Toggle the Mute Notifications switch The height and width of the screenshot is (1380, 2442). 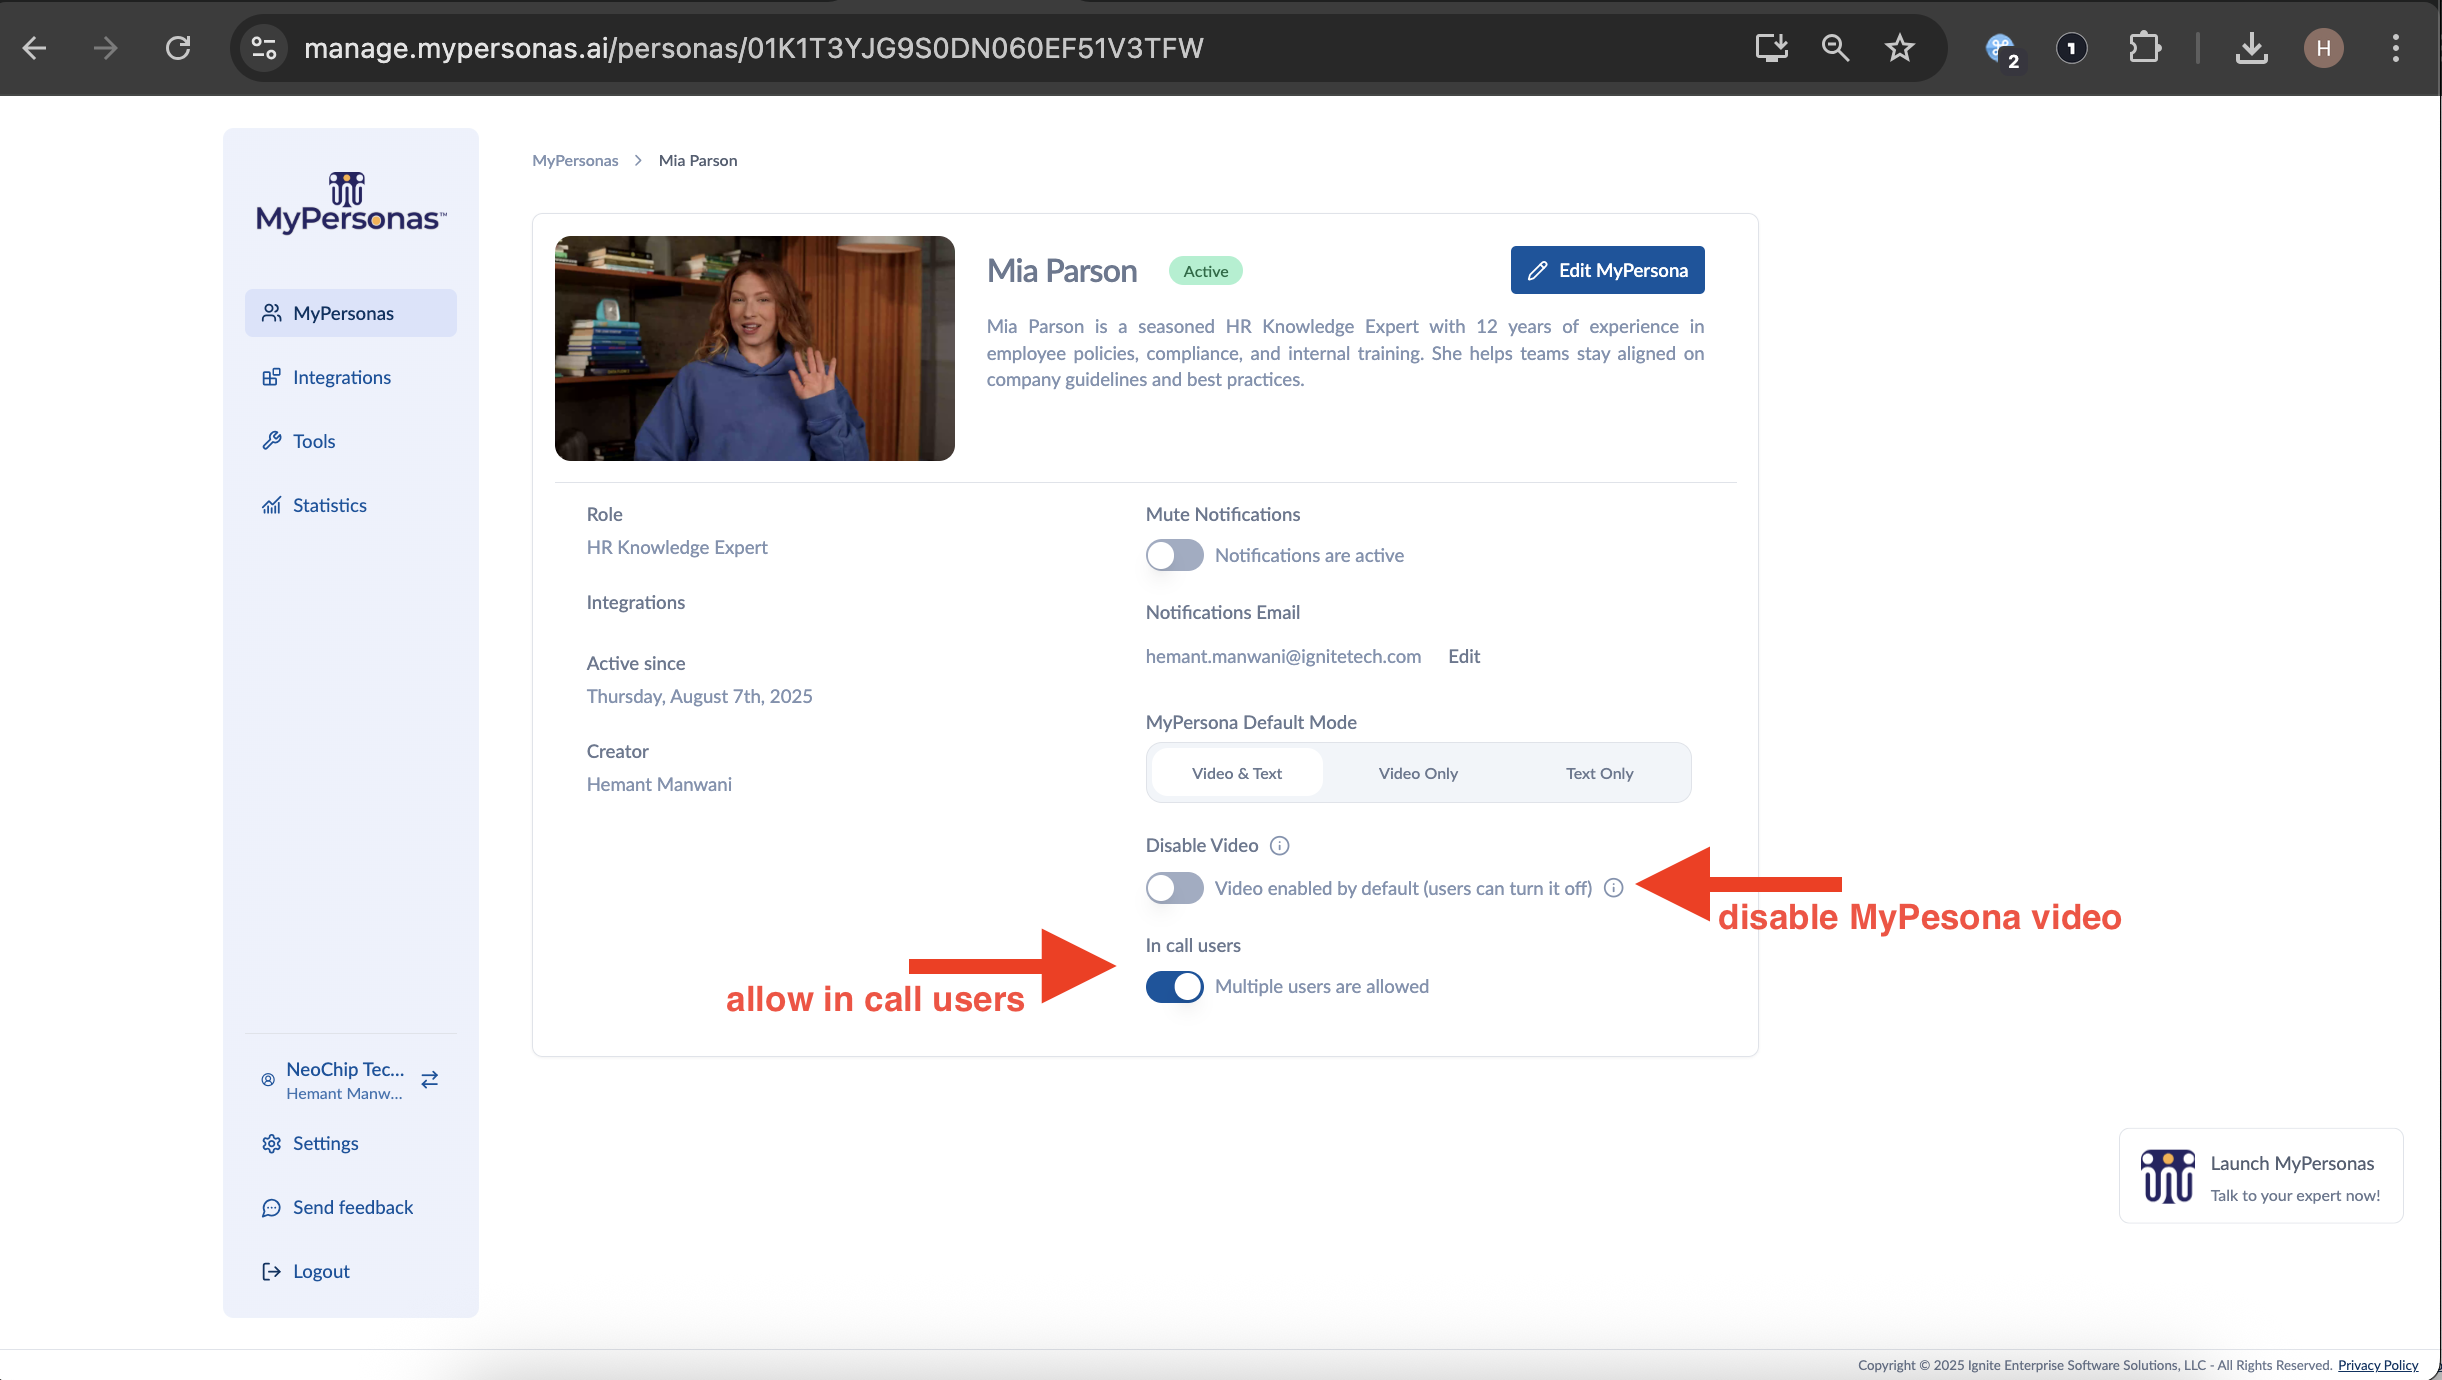coord(1175,555)
